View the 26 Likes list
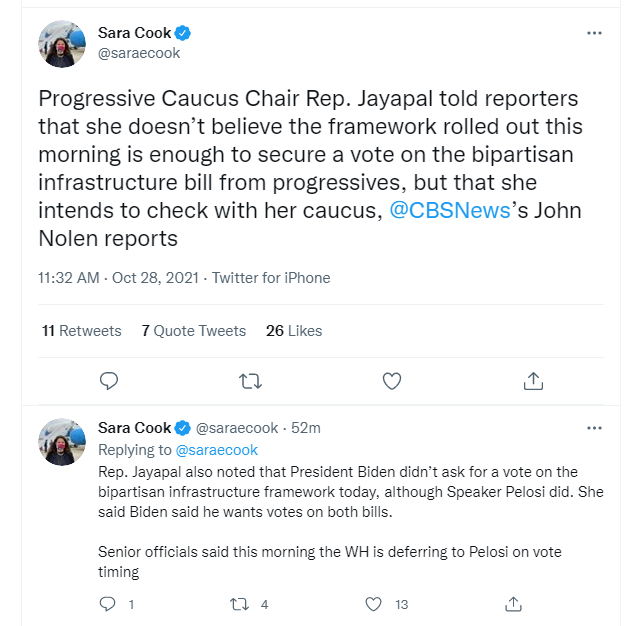The image size is (631, 626). point(294,331)
